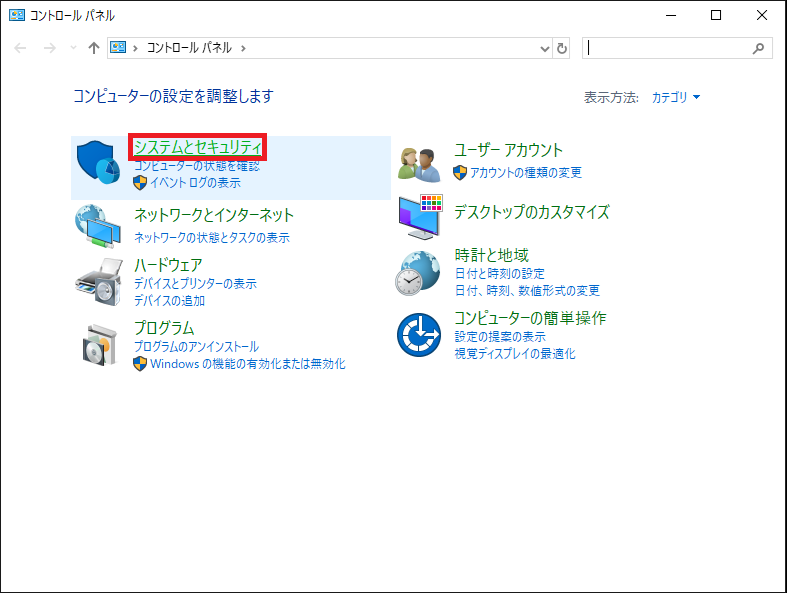Click the refresh button in address bar
The image size is (787, 593).
coord(562,48)
